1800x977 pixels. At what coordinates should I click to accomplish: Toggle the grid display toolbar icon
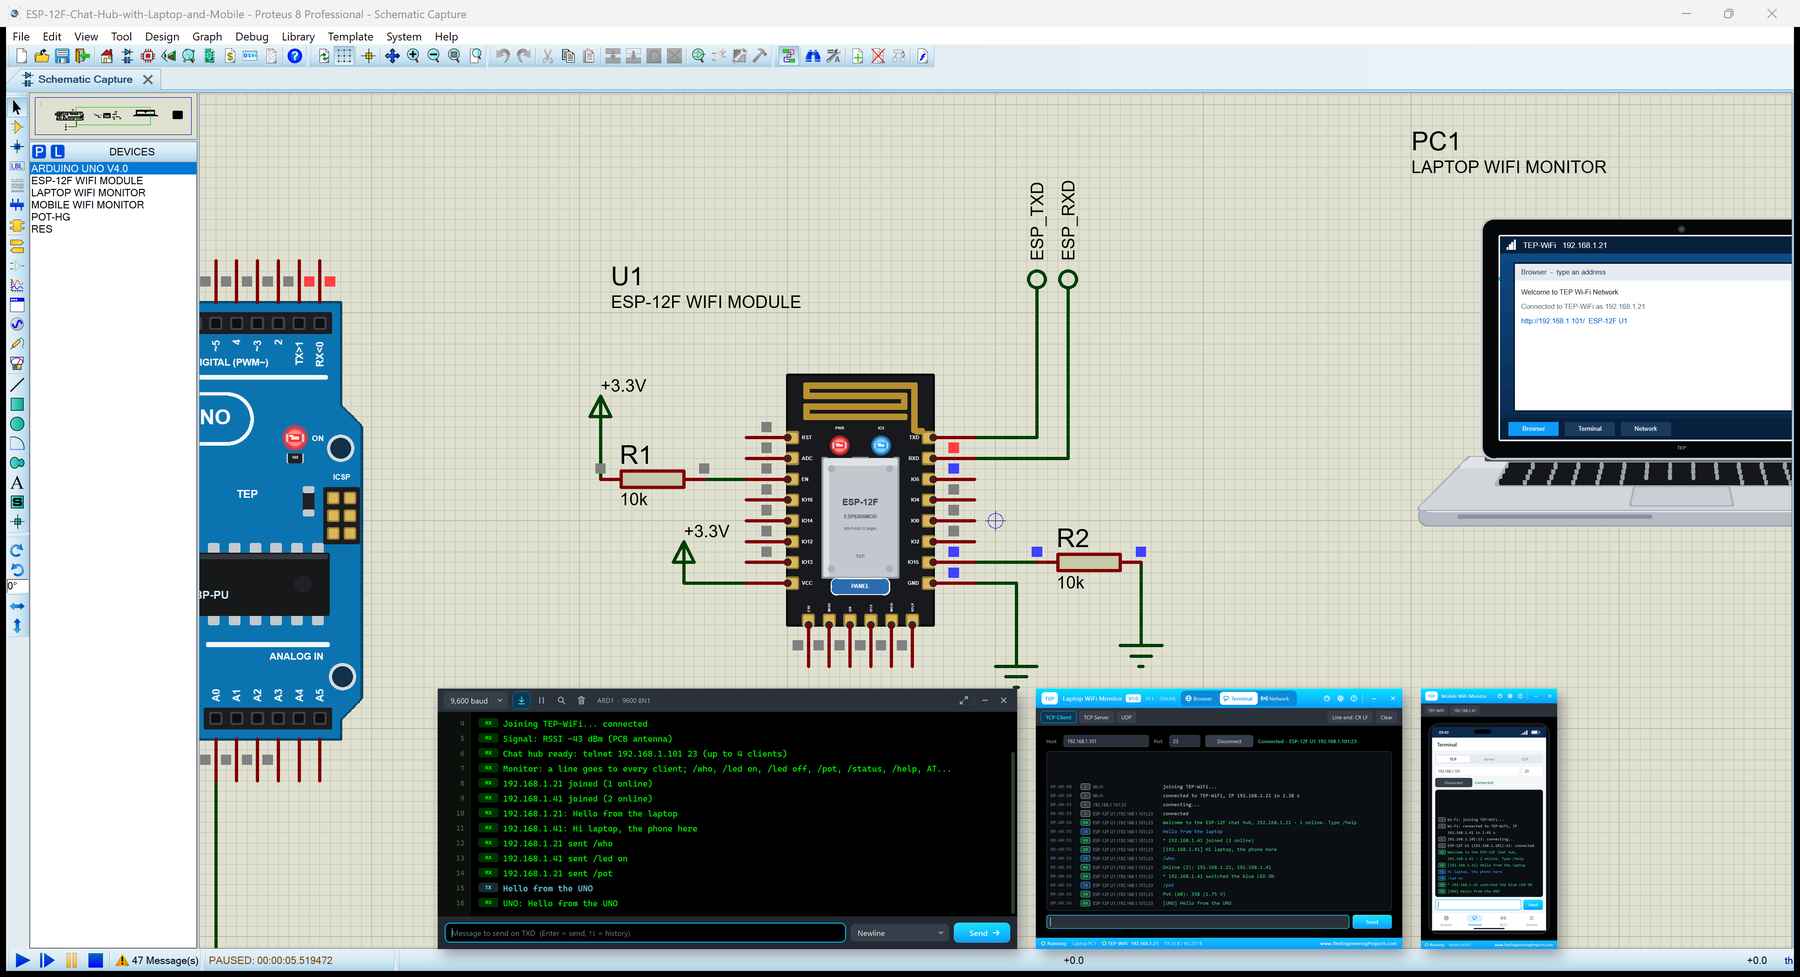coord(344,56)
